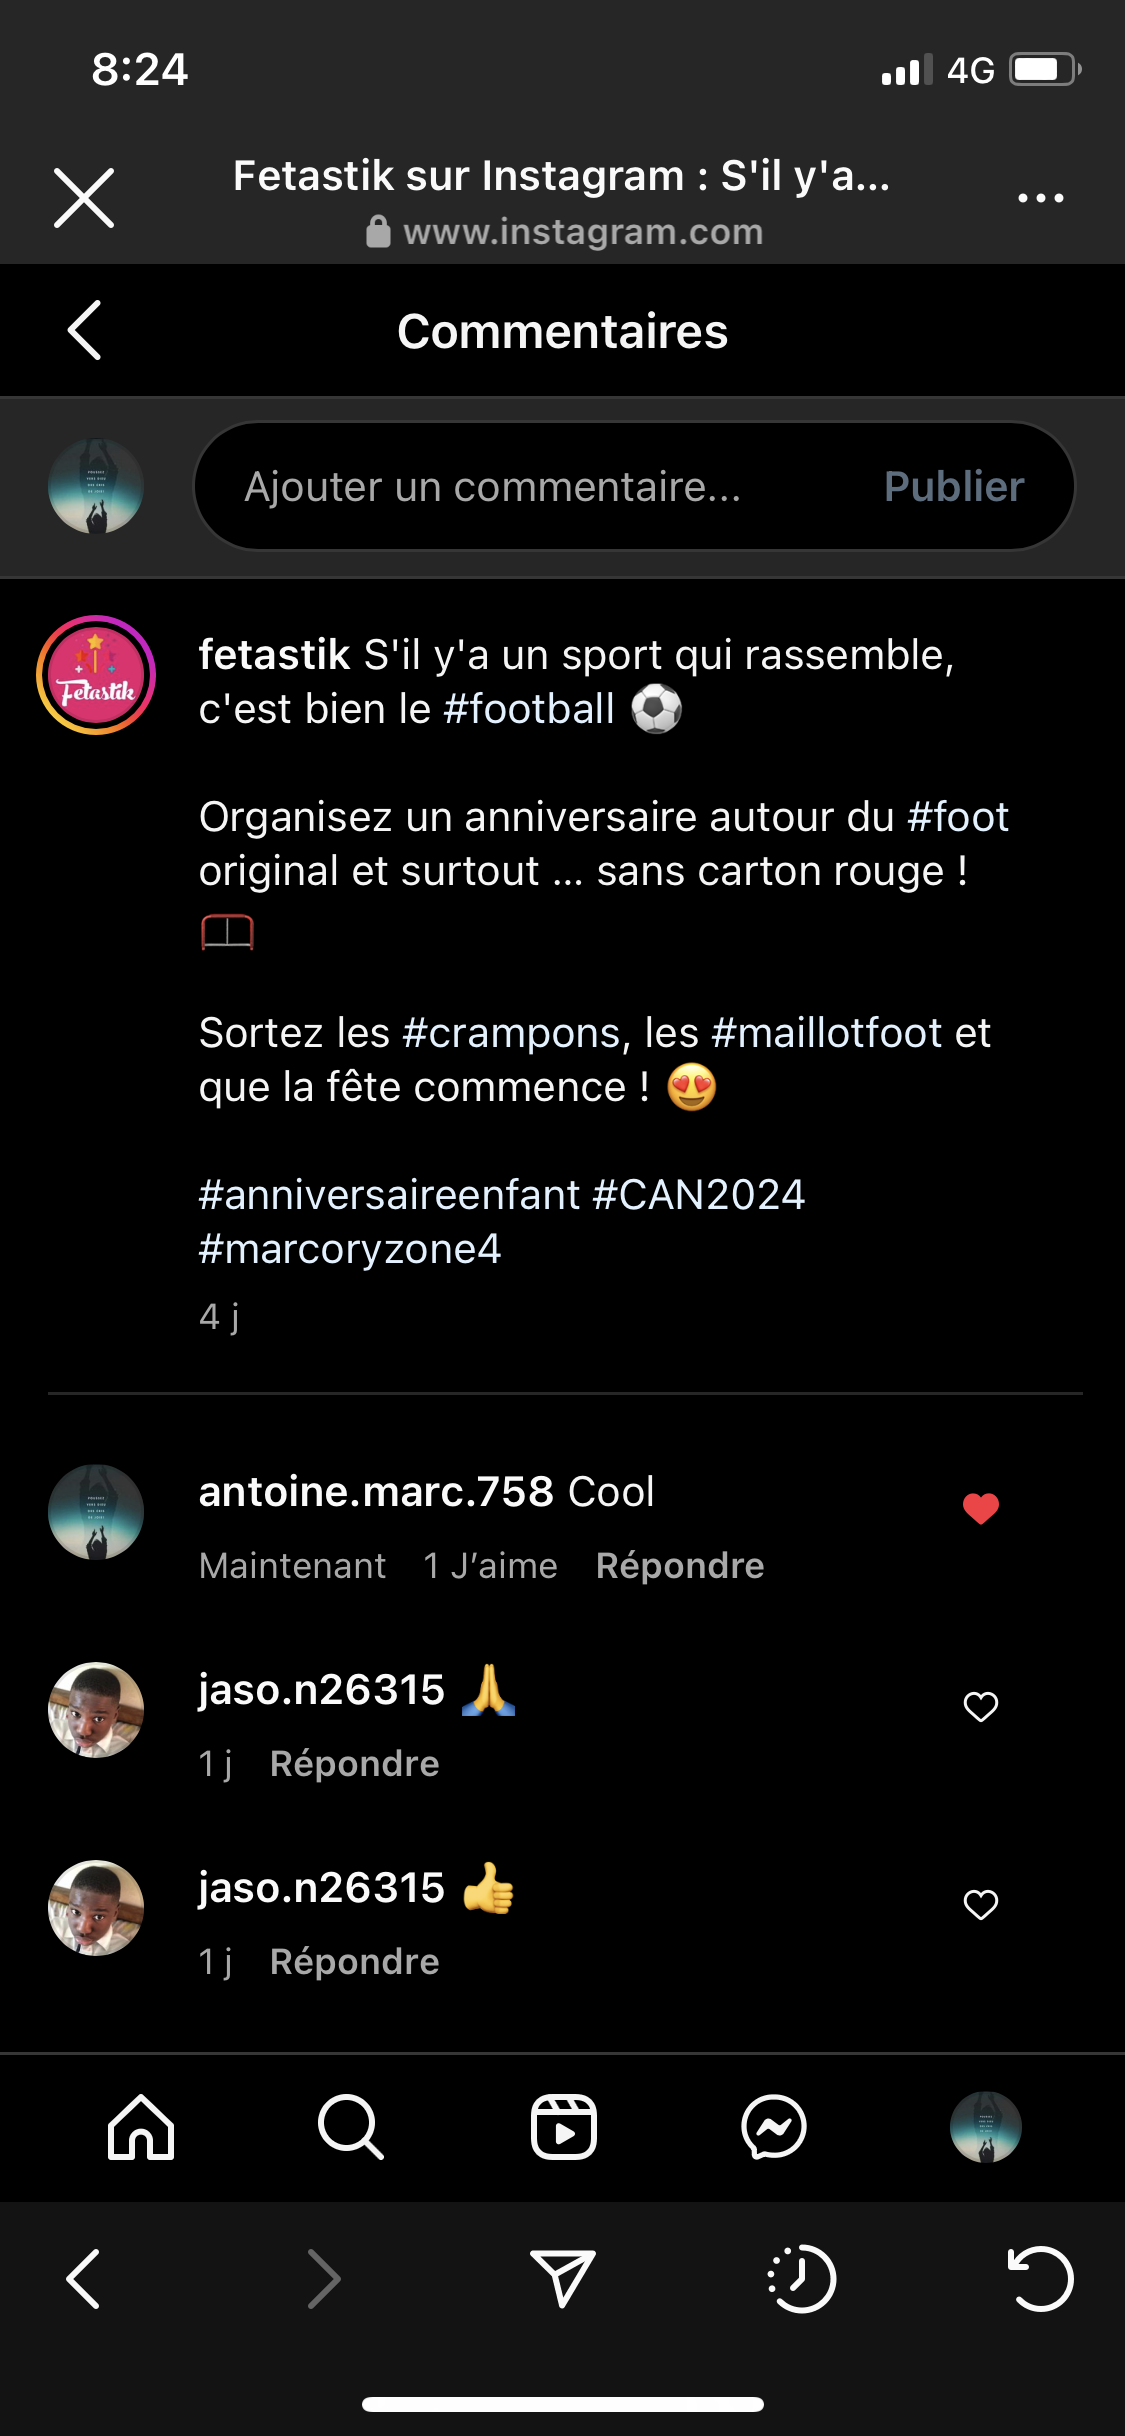The height and width of the screenshot is (2436, 1125).
Task: Close the in-app browser with X
Action: click(x=84, y=198)
